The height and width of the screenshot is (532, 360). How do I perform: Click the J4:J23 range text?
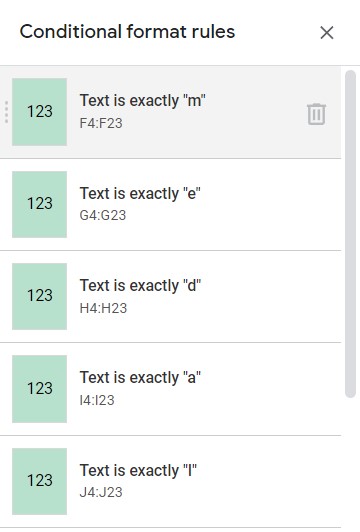coord(101,492)
